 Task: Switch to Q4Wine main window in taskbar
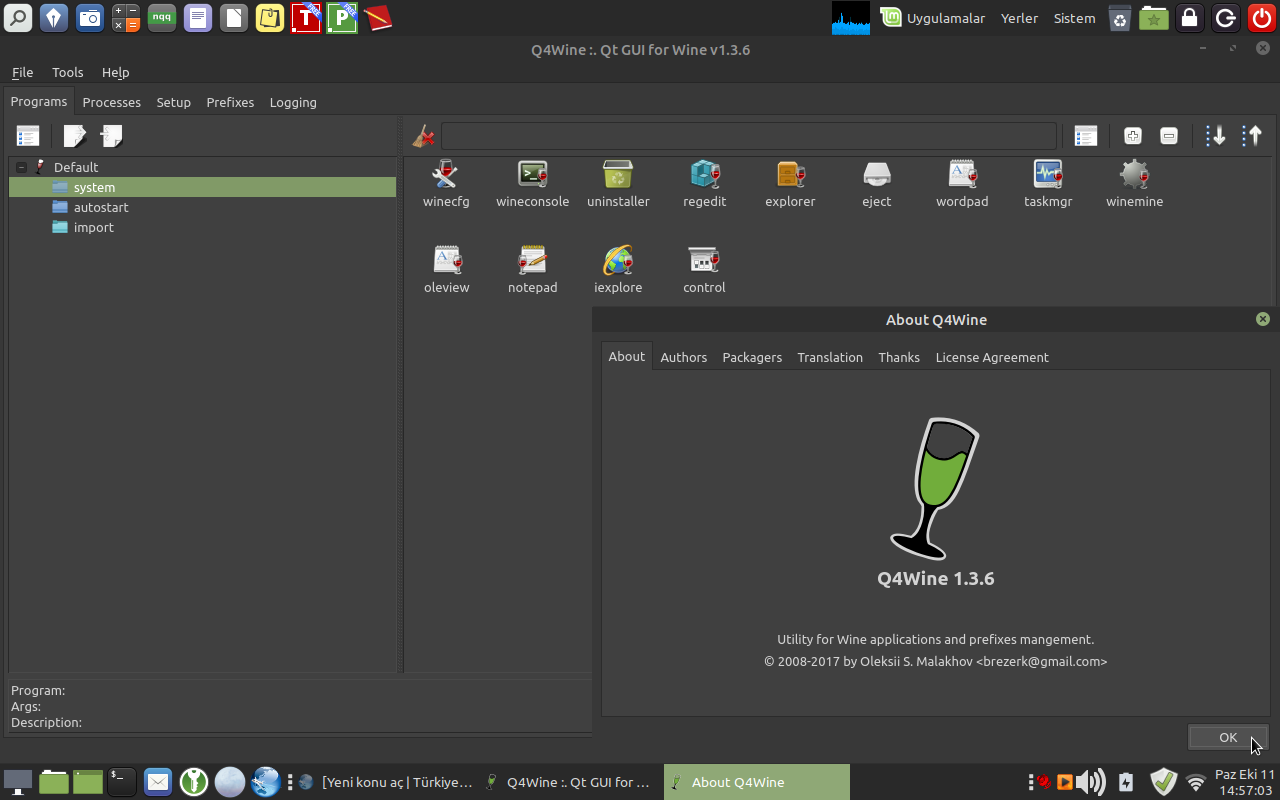(x=568, y=782)
